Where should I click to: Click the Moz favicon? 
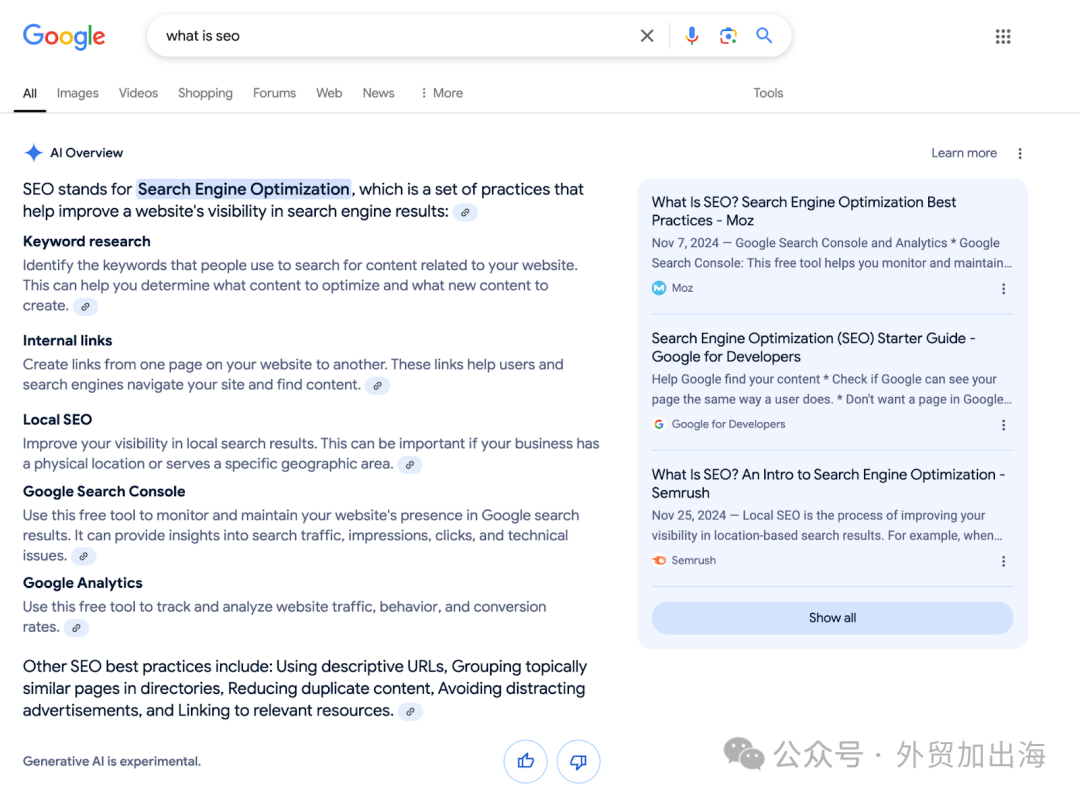pos(659,288)
